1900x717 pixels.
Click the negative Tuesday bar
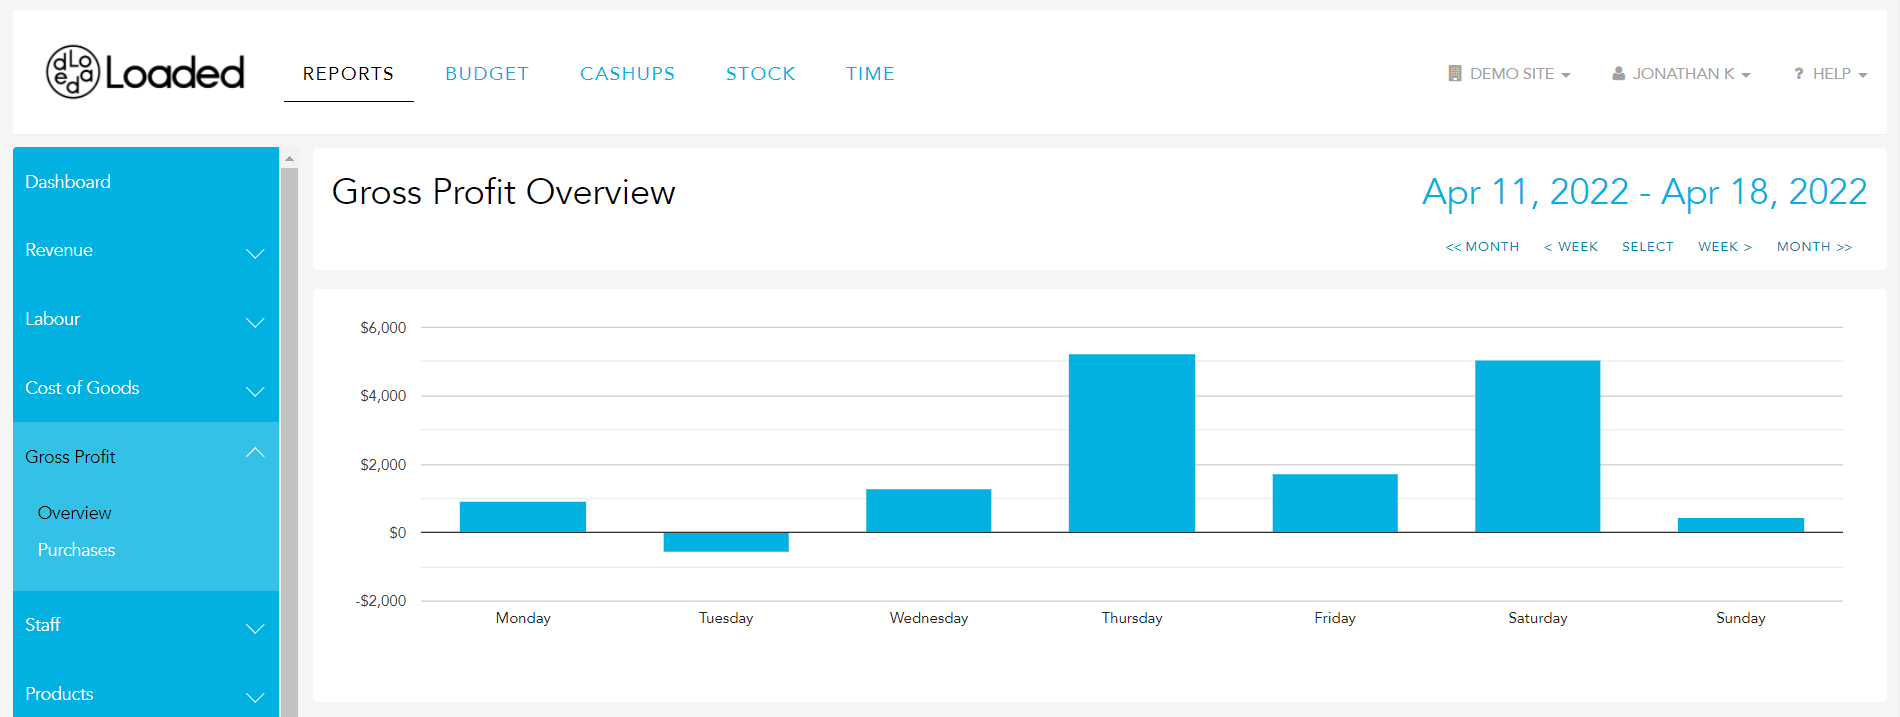point(726,542)
